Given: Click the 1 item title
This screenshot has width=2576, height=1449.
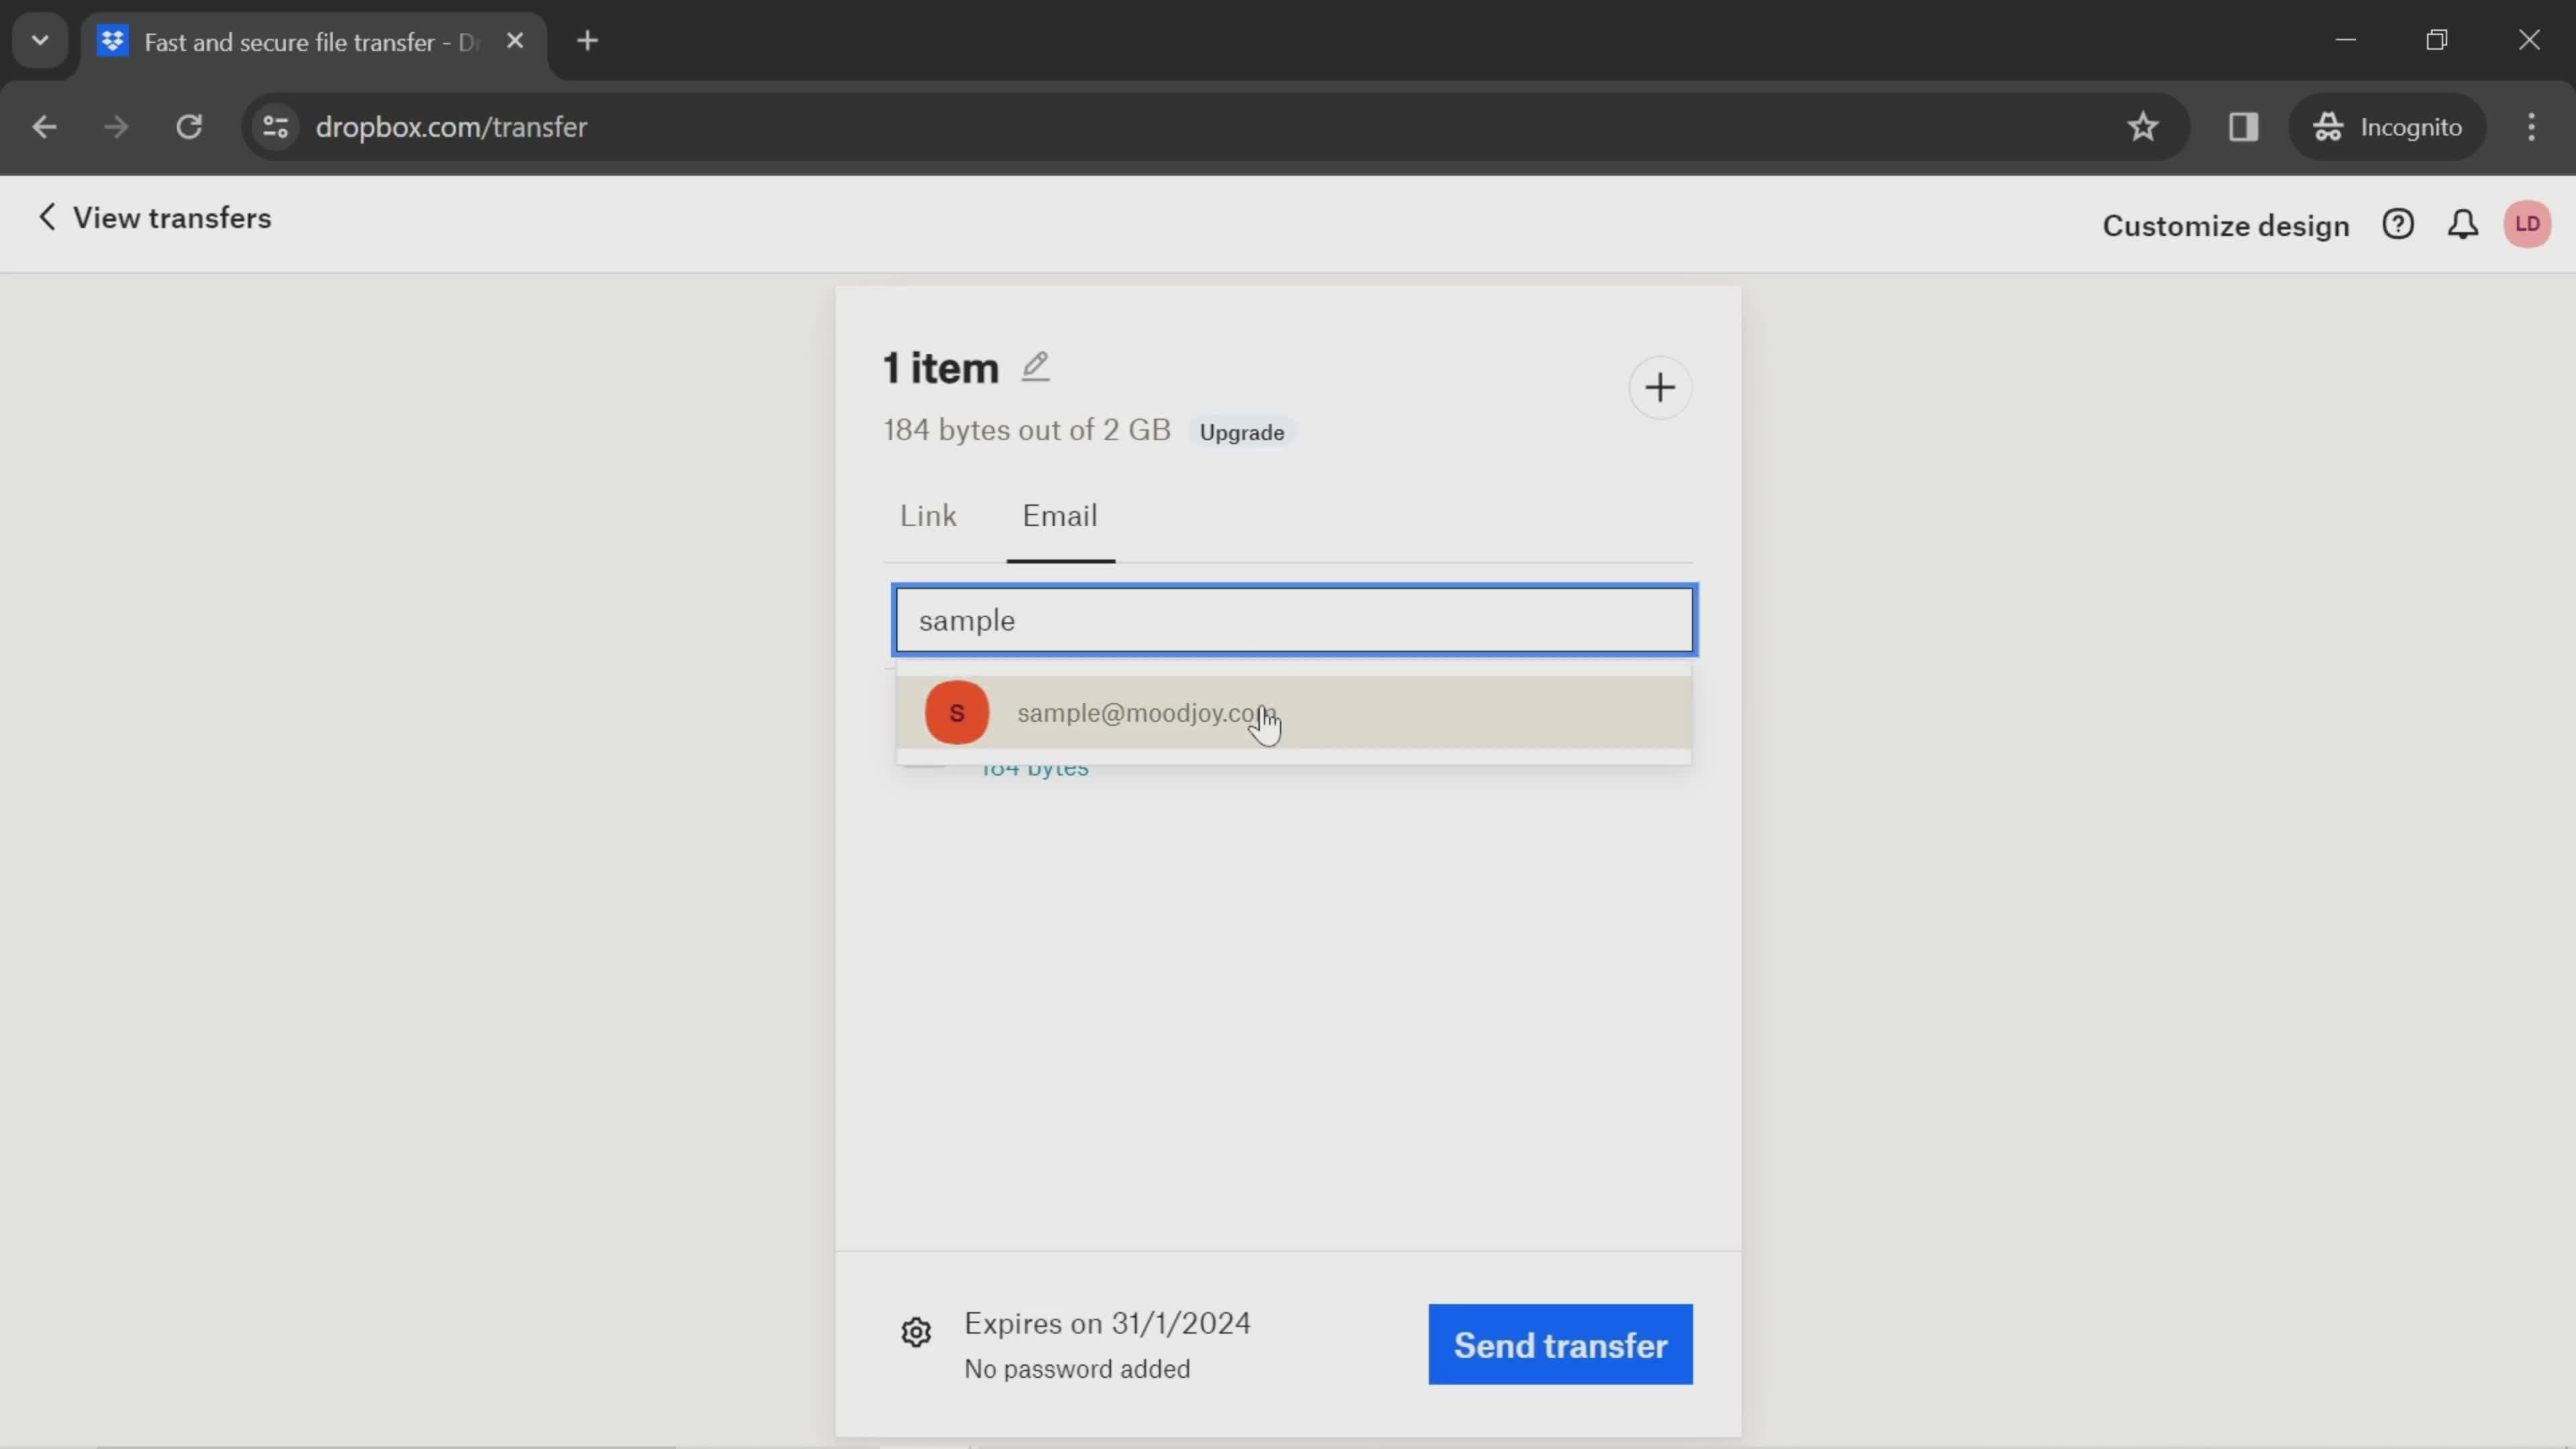Looking at the screenshot, I should pyautogui.click(x=941, y=368).
